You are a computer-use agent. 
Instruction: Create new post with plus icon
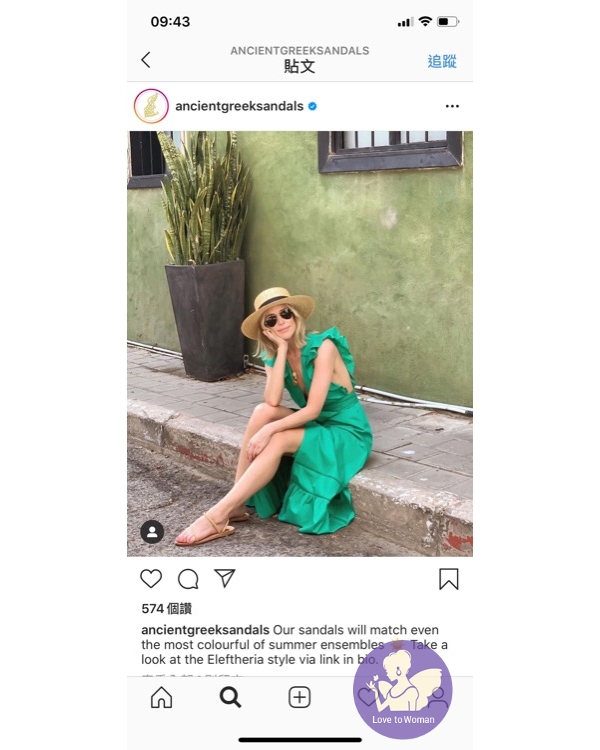300,697
